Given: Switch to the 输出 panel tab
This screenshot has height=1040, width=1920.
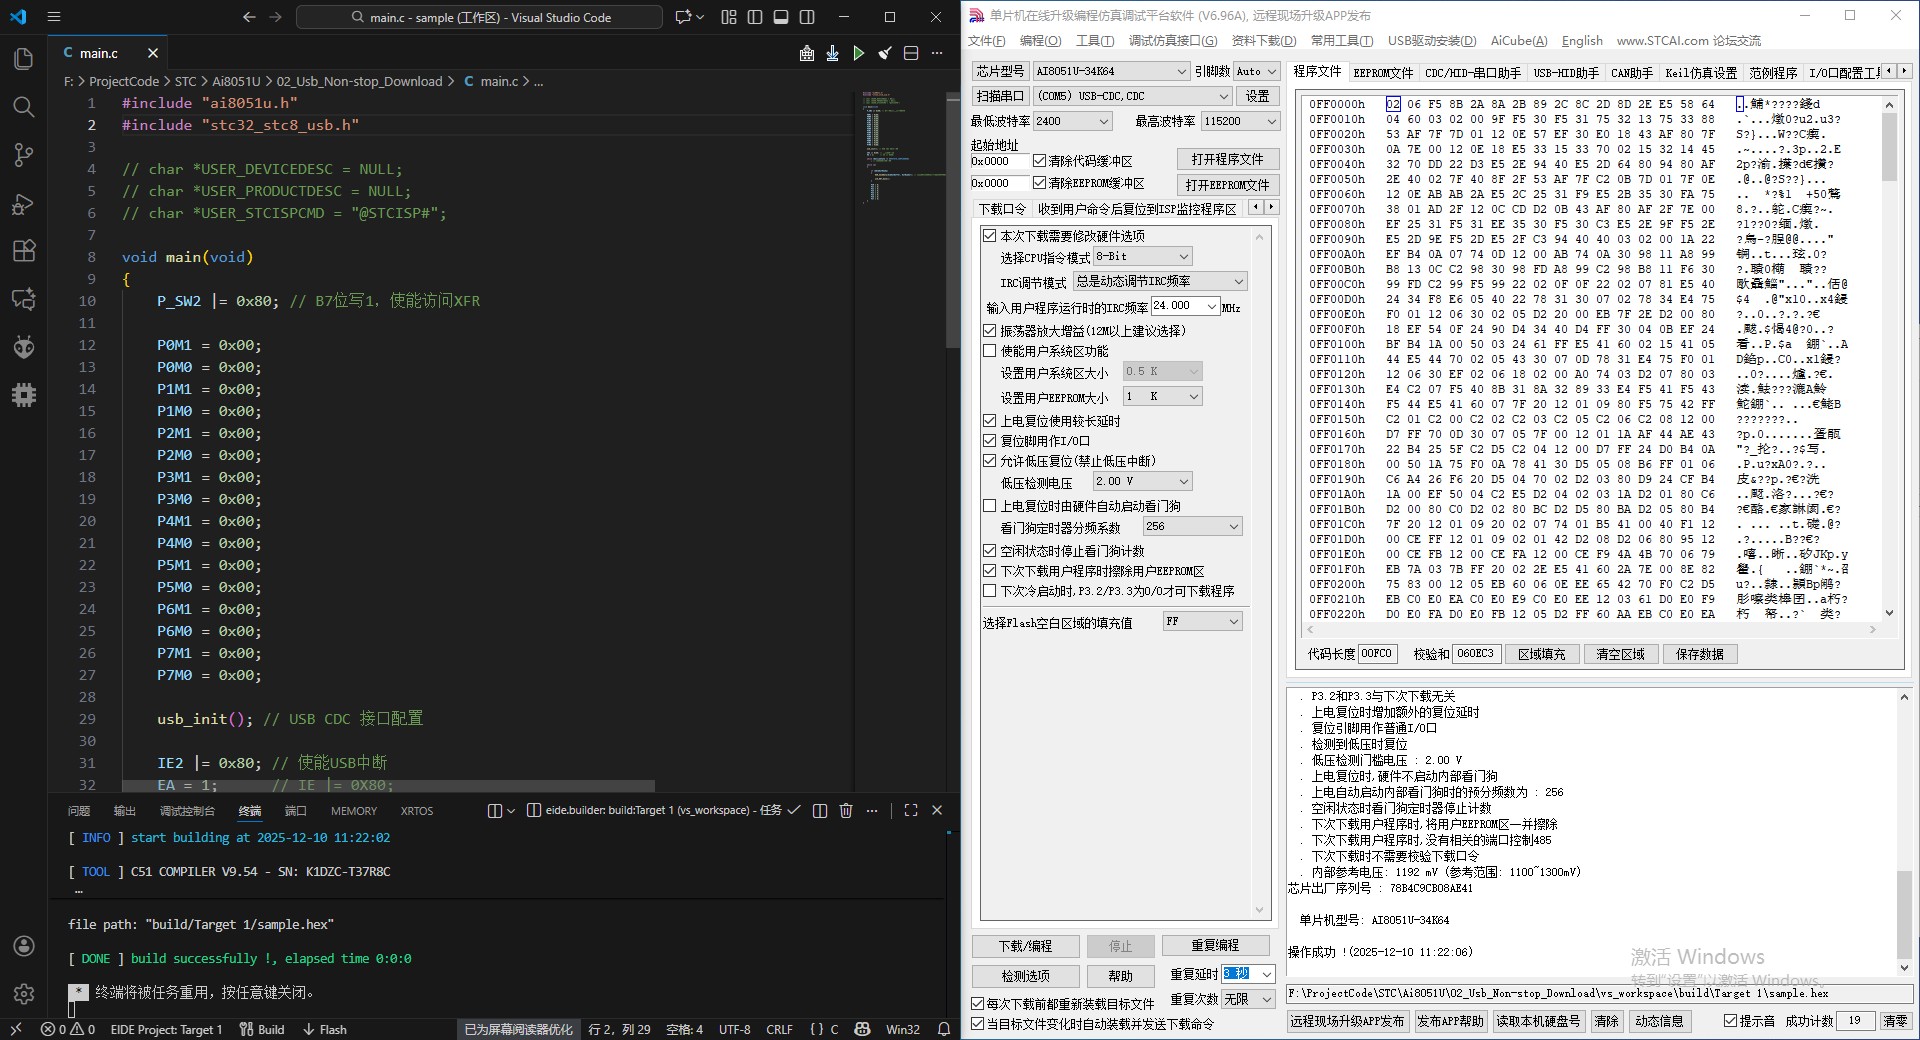Looking at the screenshot, I should point(124,811).
